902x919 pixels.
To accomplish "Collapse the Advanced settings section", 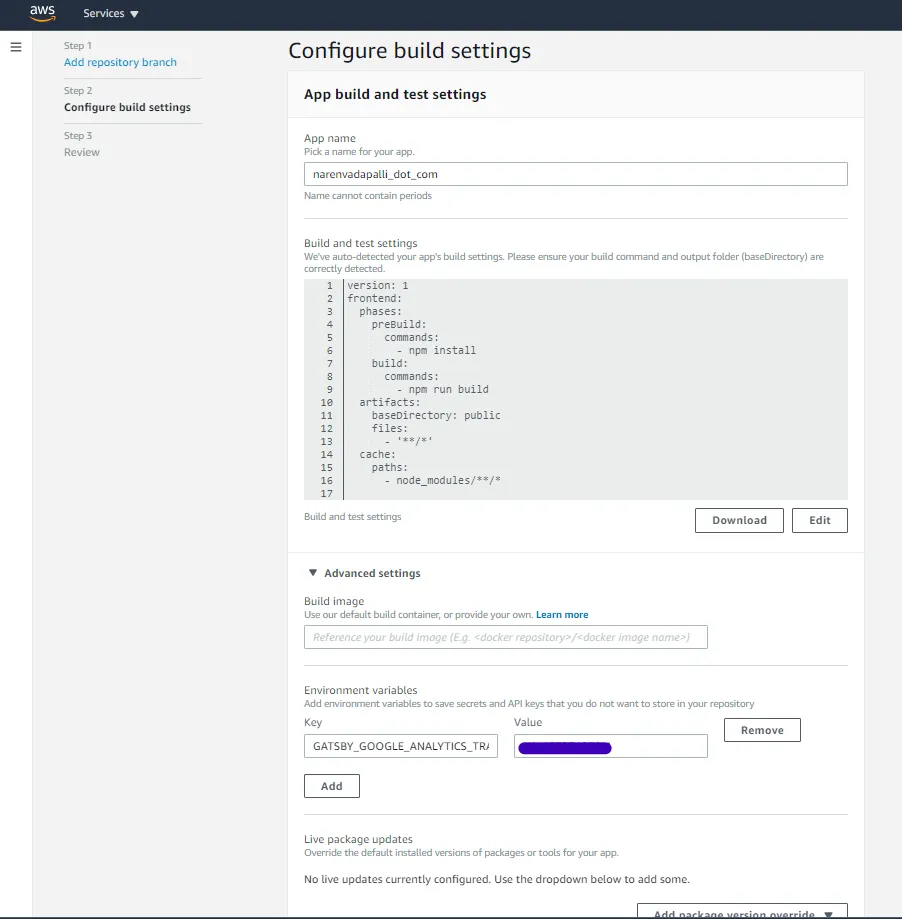I will pyautogui.click(x=313, y=573).
